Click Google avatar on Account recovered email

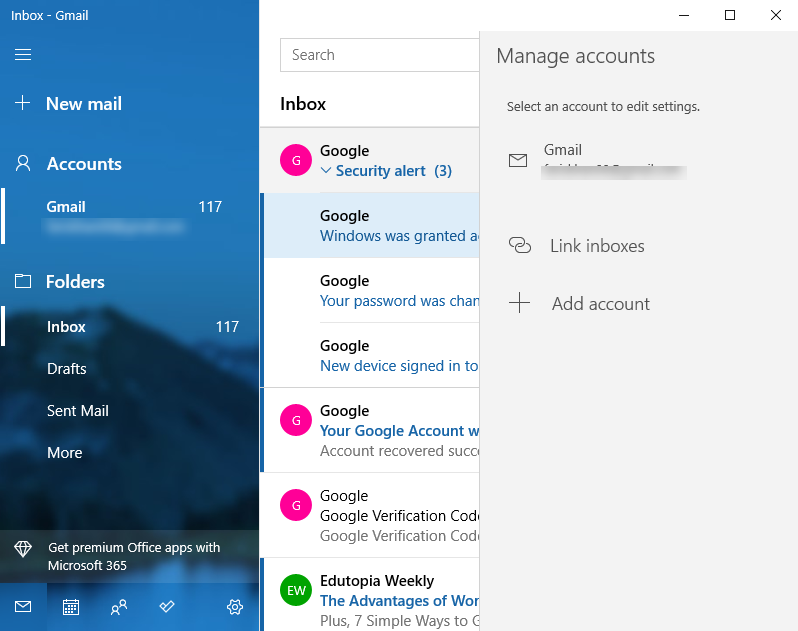coord(296,420)
